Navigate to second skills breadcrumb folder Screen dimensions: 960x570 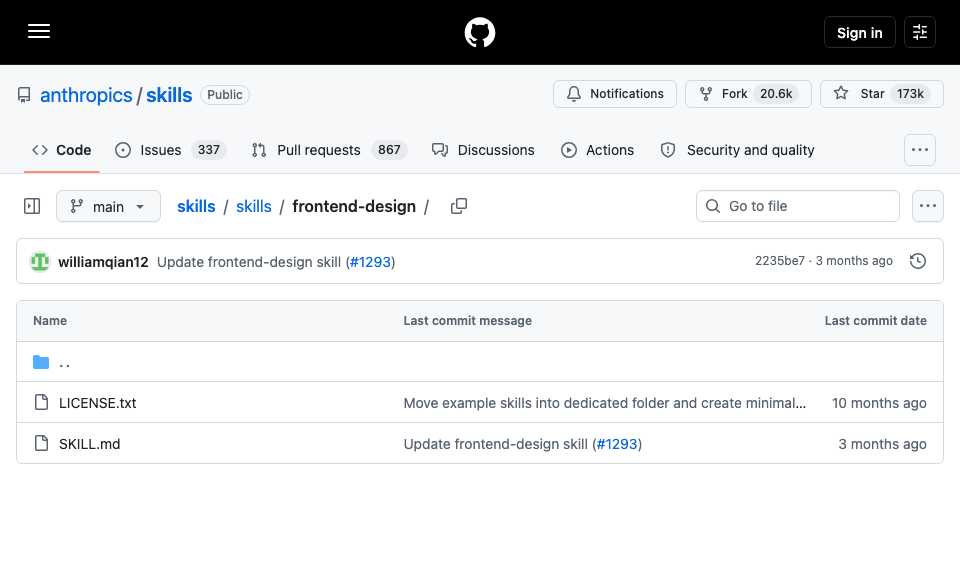tap(253, 206)
